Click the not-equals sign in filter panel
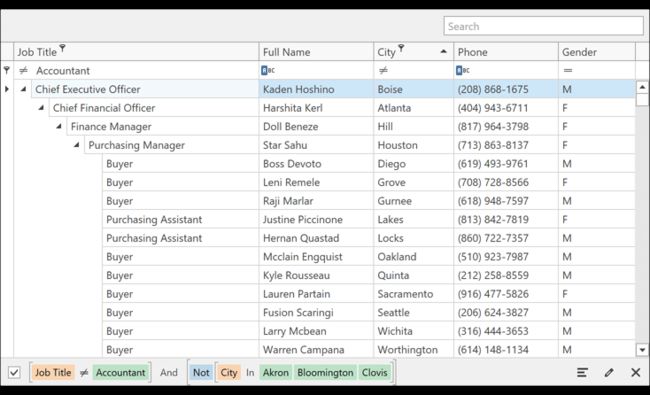The width and height of the screenshot is (650, 395). tap(84, 373)
